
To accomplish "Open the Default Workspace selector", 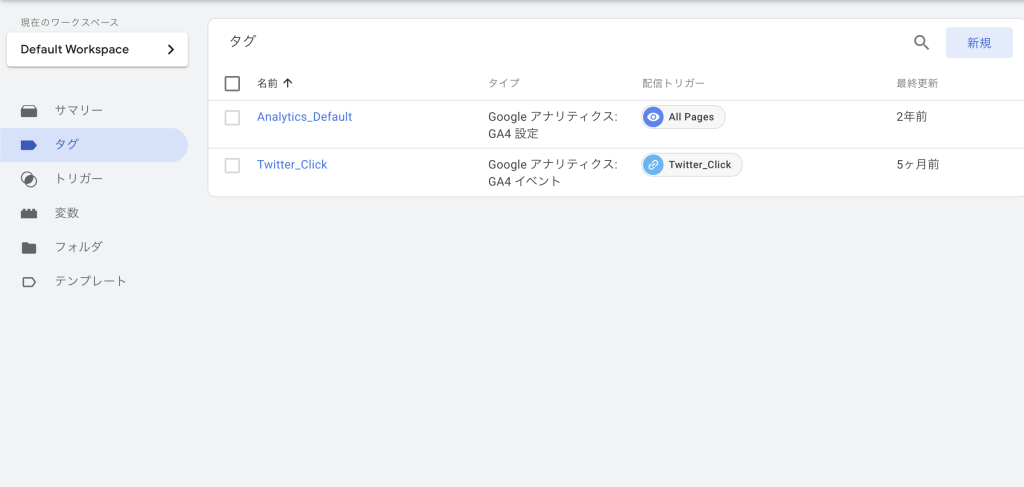I will [97, 50].
